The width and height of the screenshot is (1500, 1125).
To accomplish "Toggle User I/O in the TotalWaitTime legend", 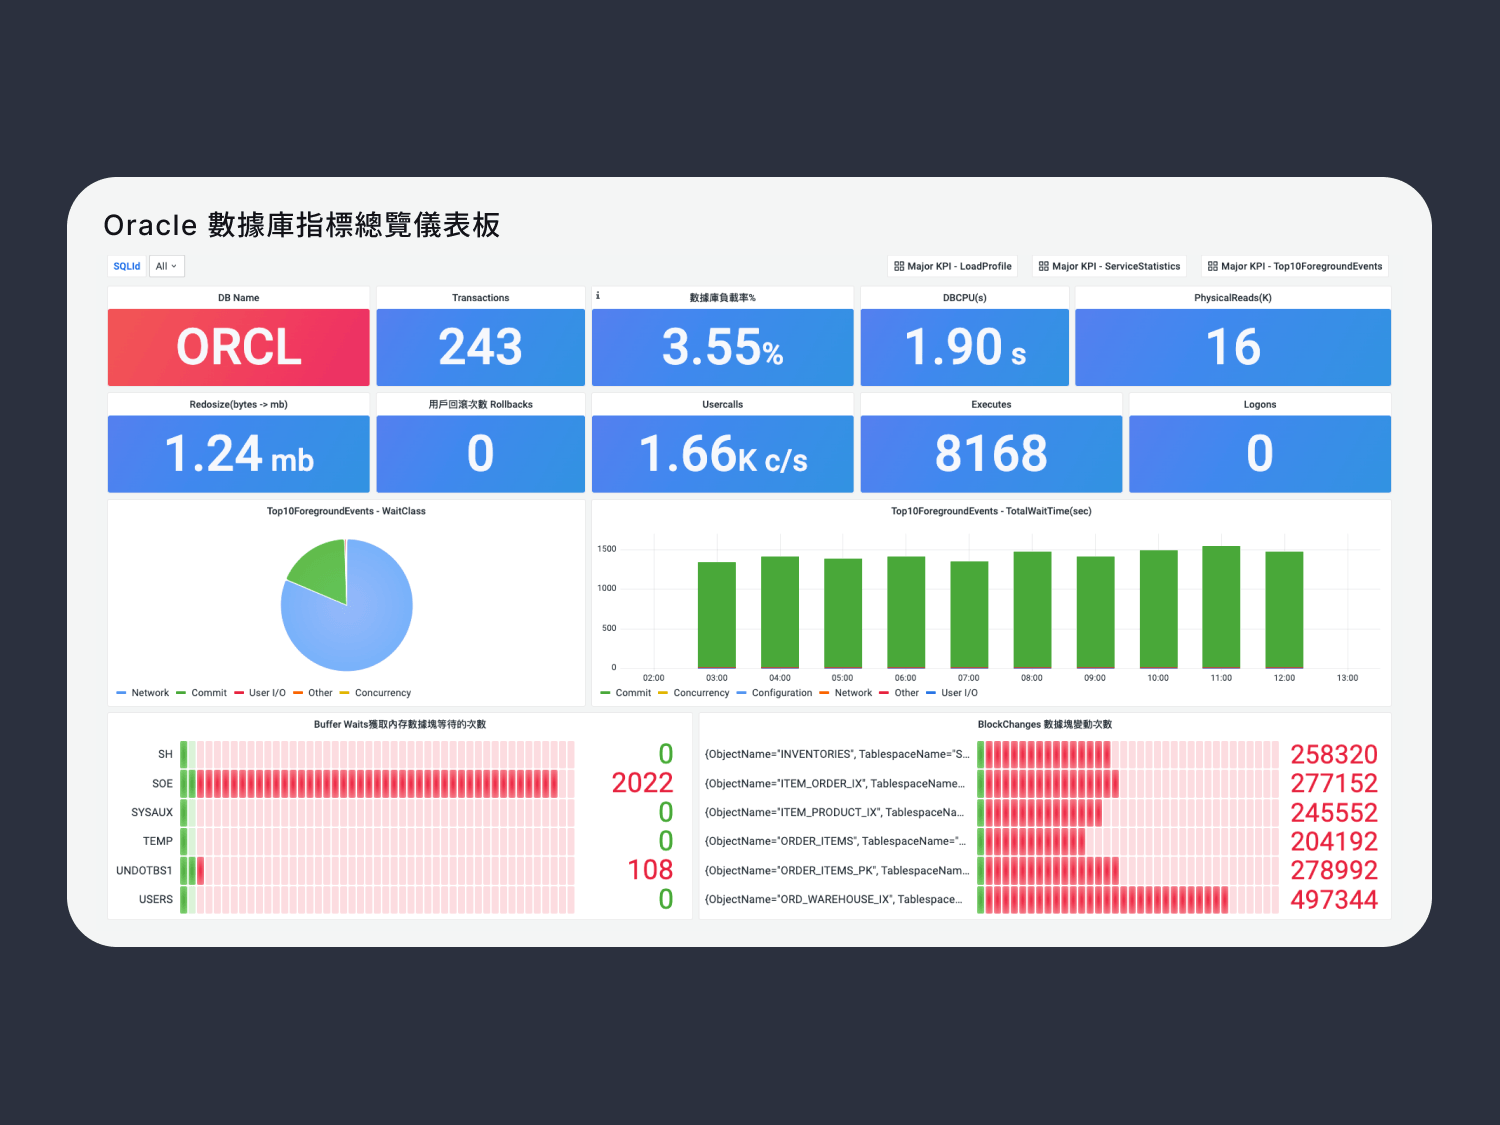I will 958,693.
